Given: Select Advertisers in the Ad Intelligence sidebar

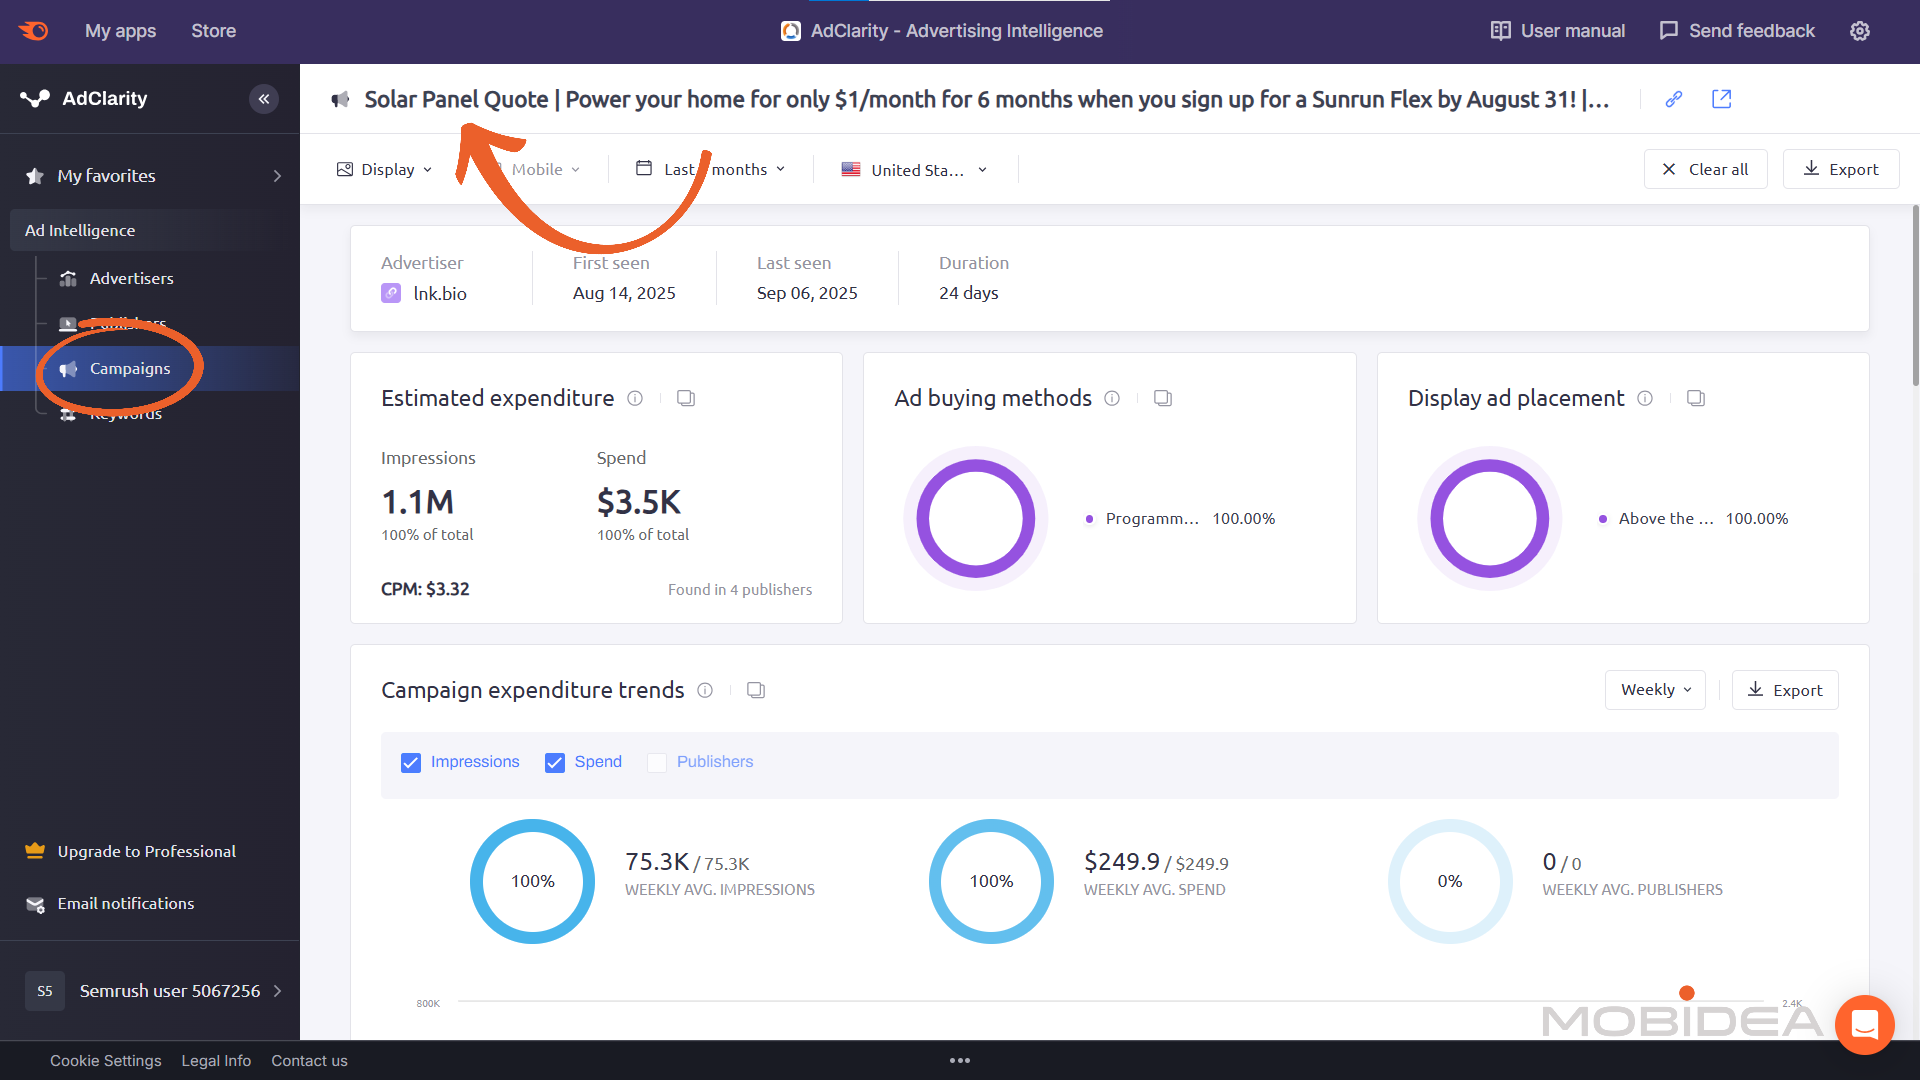Looking at the screenshot, I should click(x=132, y=278).
